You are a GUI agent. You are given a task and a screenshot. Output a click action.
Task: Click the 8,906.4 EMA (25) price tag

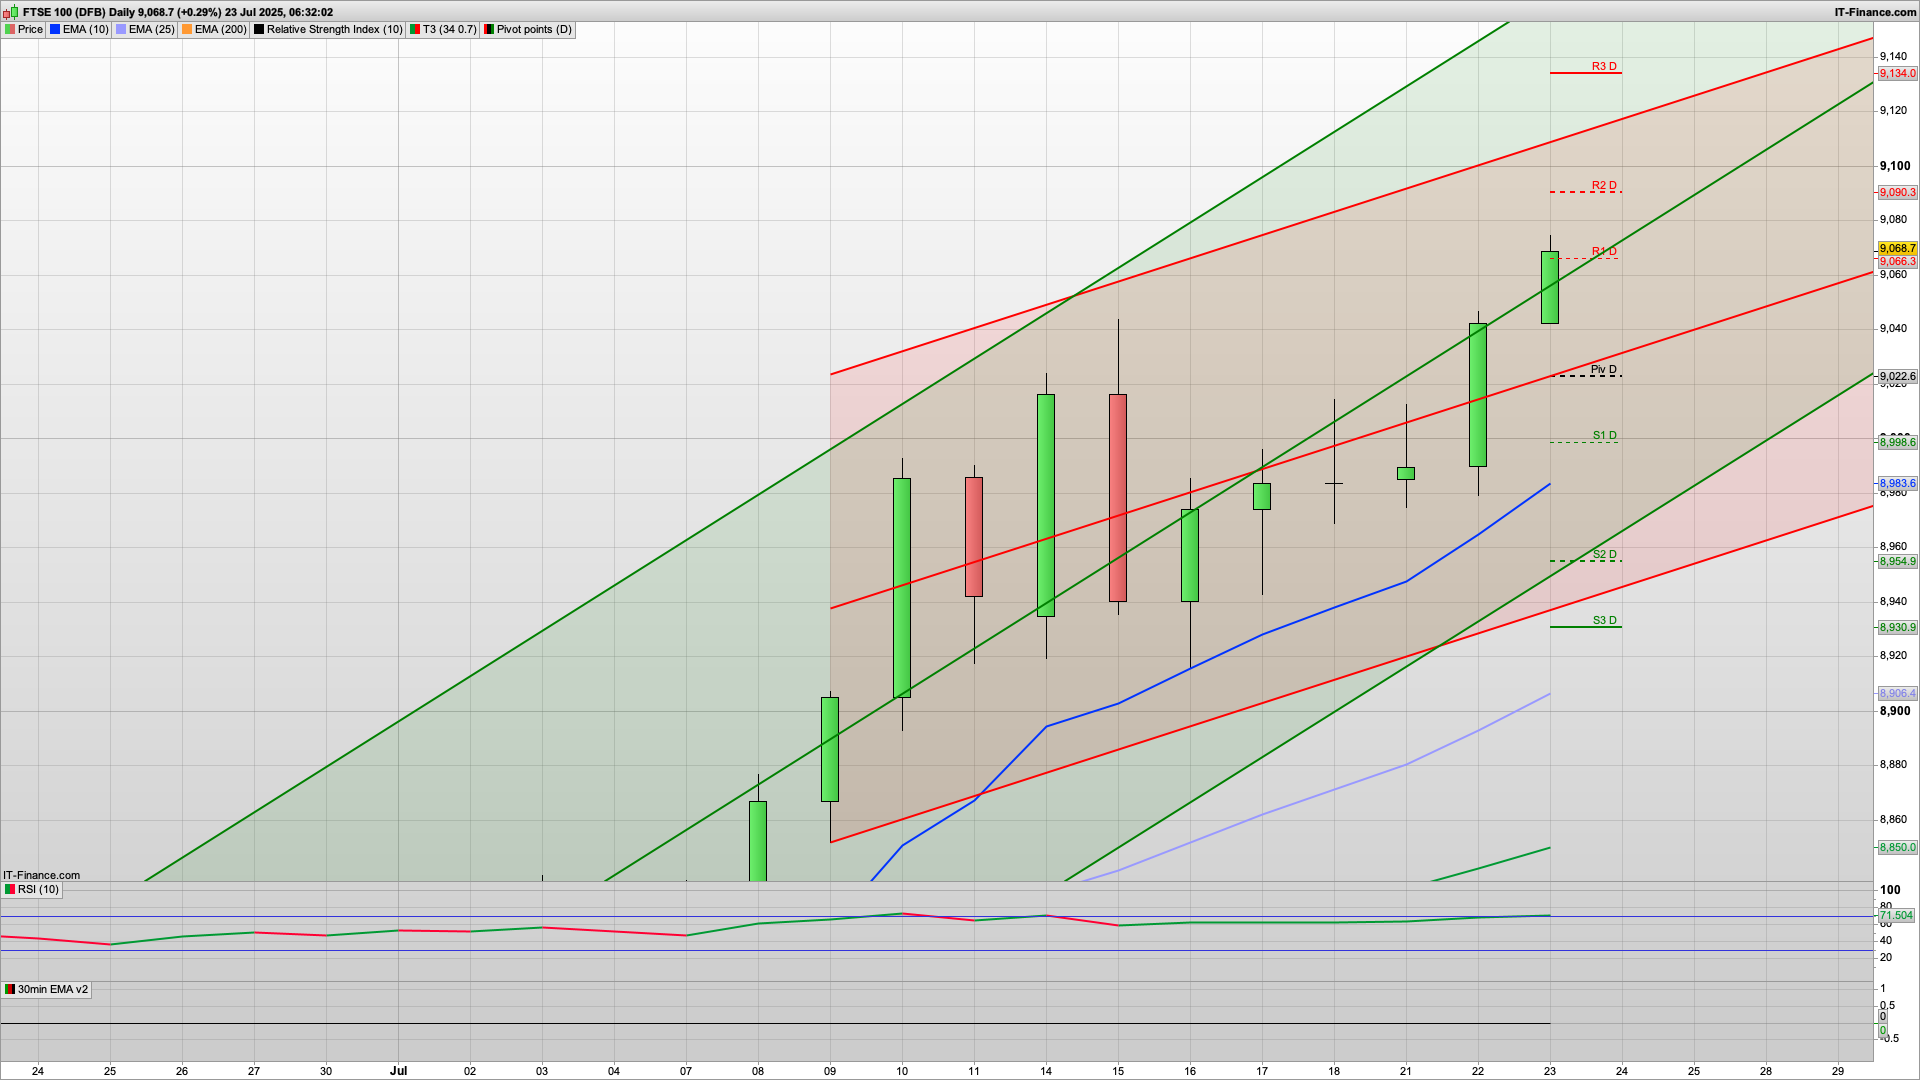1897,693
